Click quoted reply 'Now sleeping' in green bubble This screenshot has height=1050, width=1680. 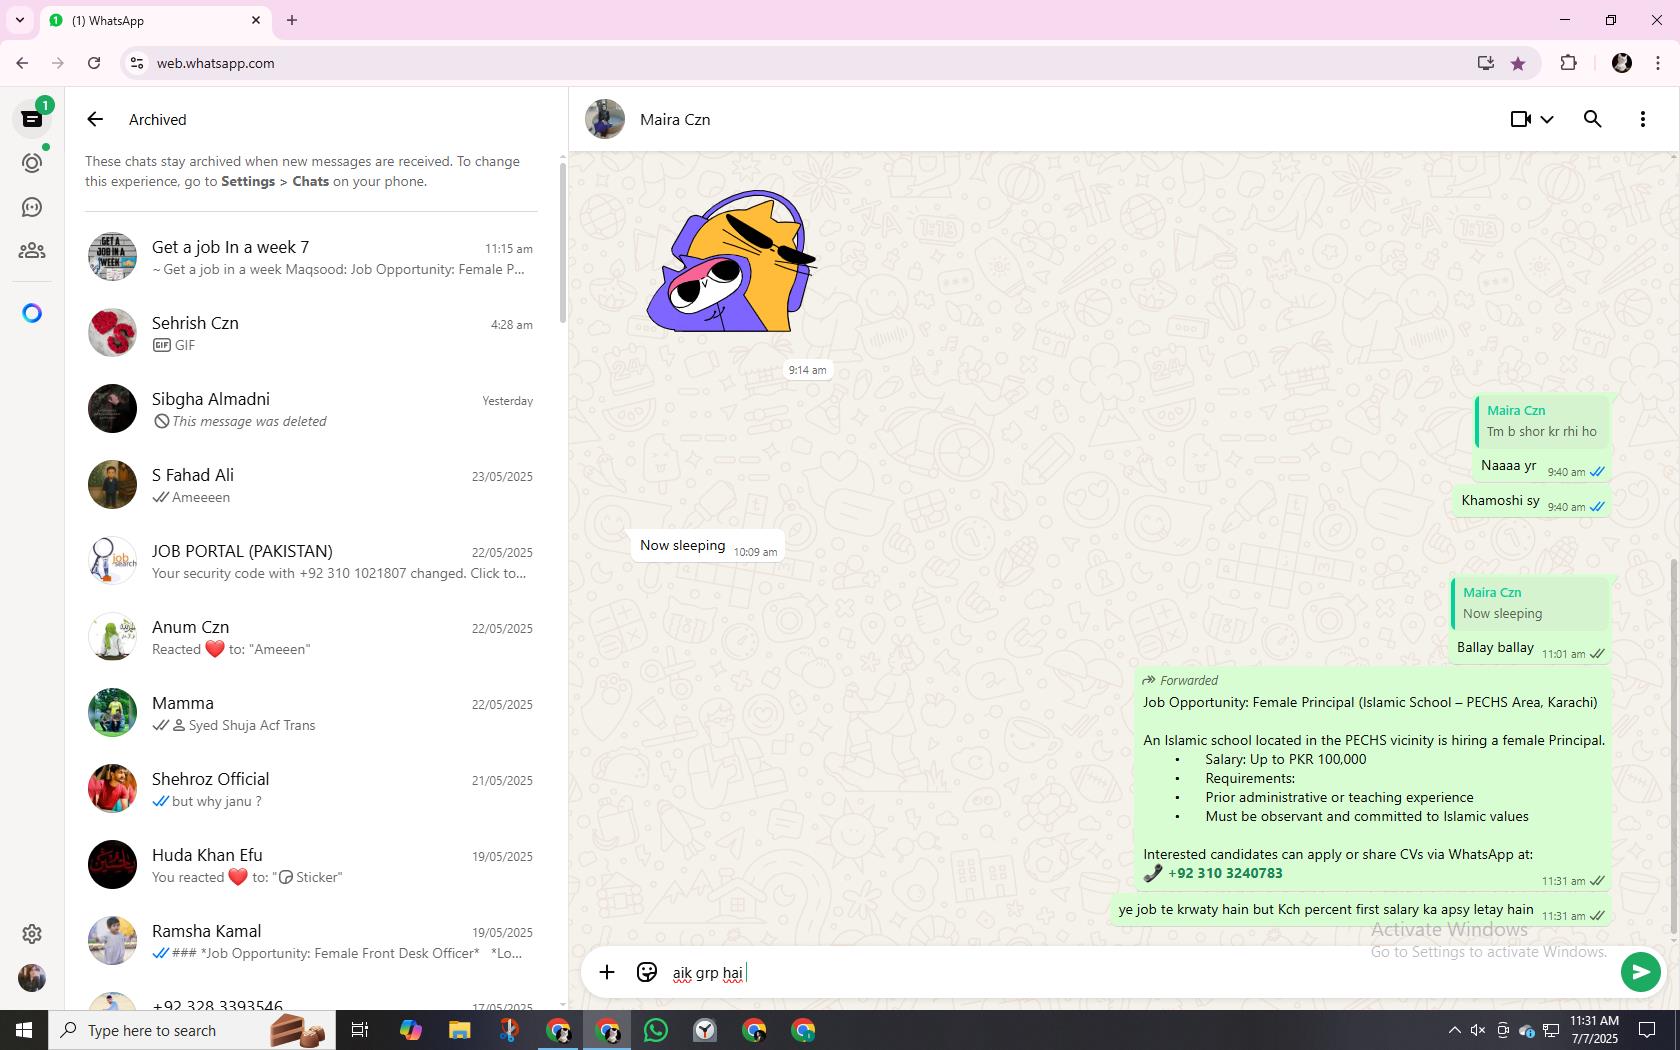[1529, 603]
